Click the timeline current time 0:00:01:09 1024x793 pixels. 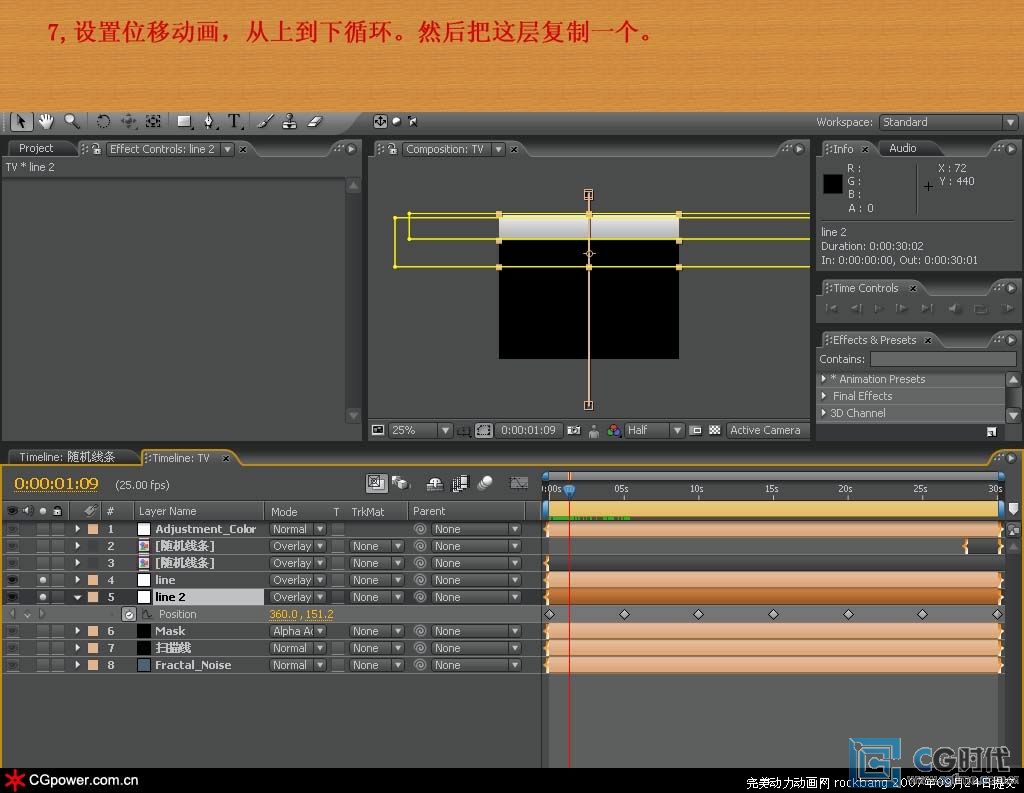[x=56, y=483]
